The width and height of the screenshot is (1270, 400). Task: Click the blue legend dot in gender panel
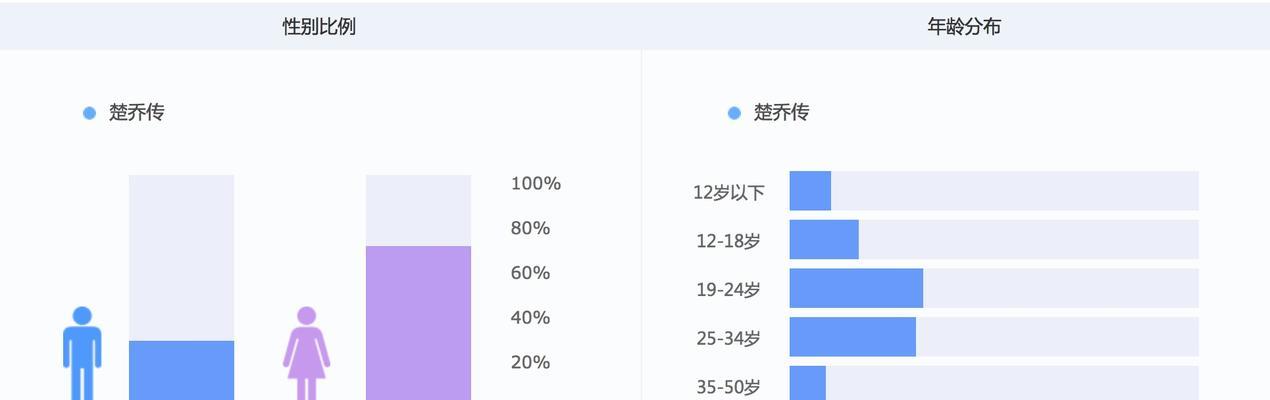click(89, 113)
